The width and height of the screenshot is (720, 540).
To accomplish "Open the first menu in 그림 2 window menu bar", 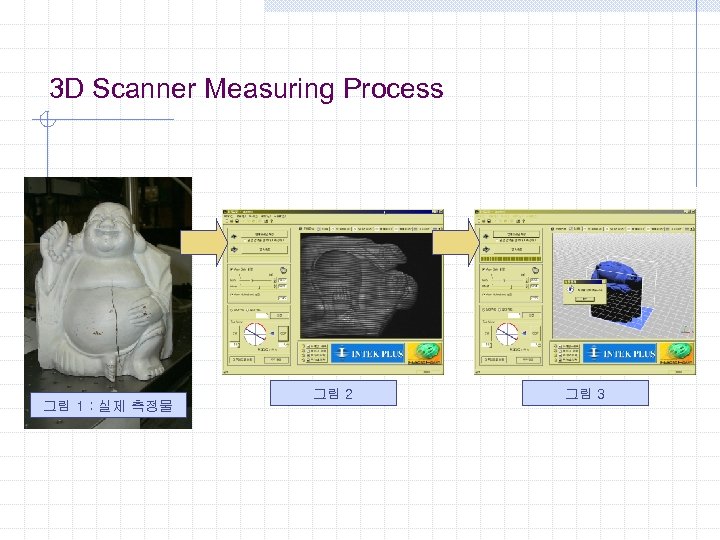I will 228,216.
